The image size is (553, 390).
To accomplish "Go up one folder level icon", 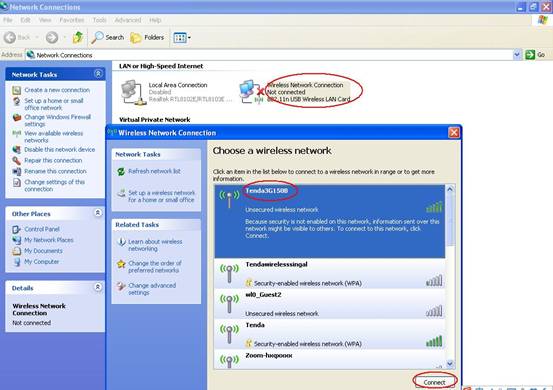I will tap(78, 37).
